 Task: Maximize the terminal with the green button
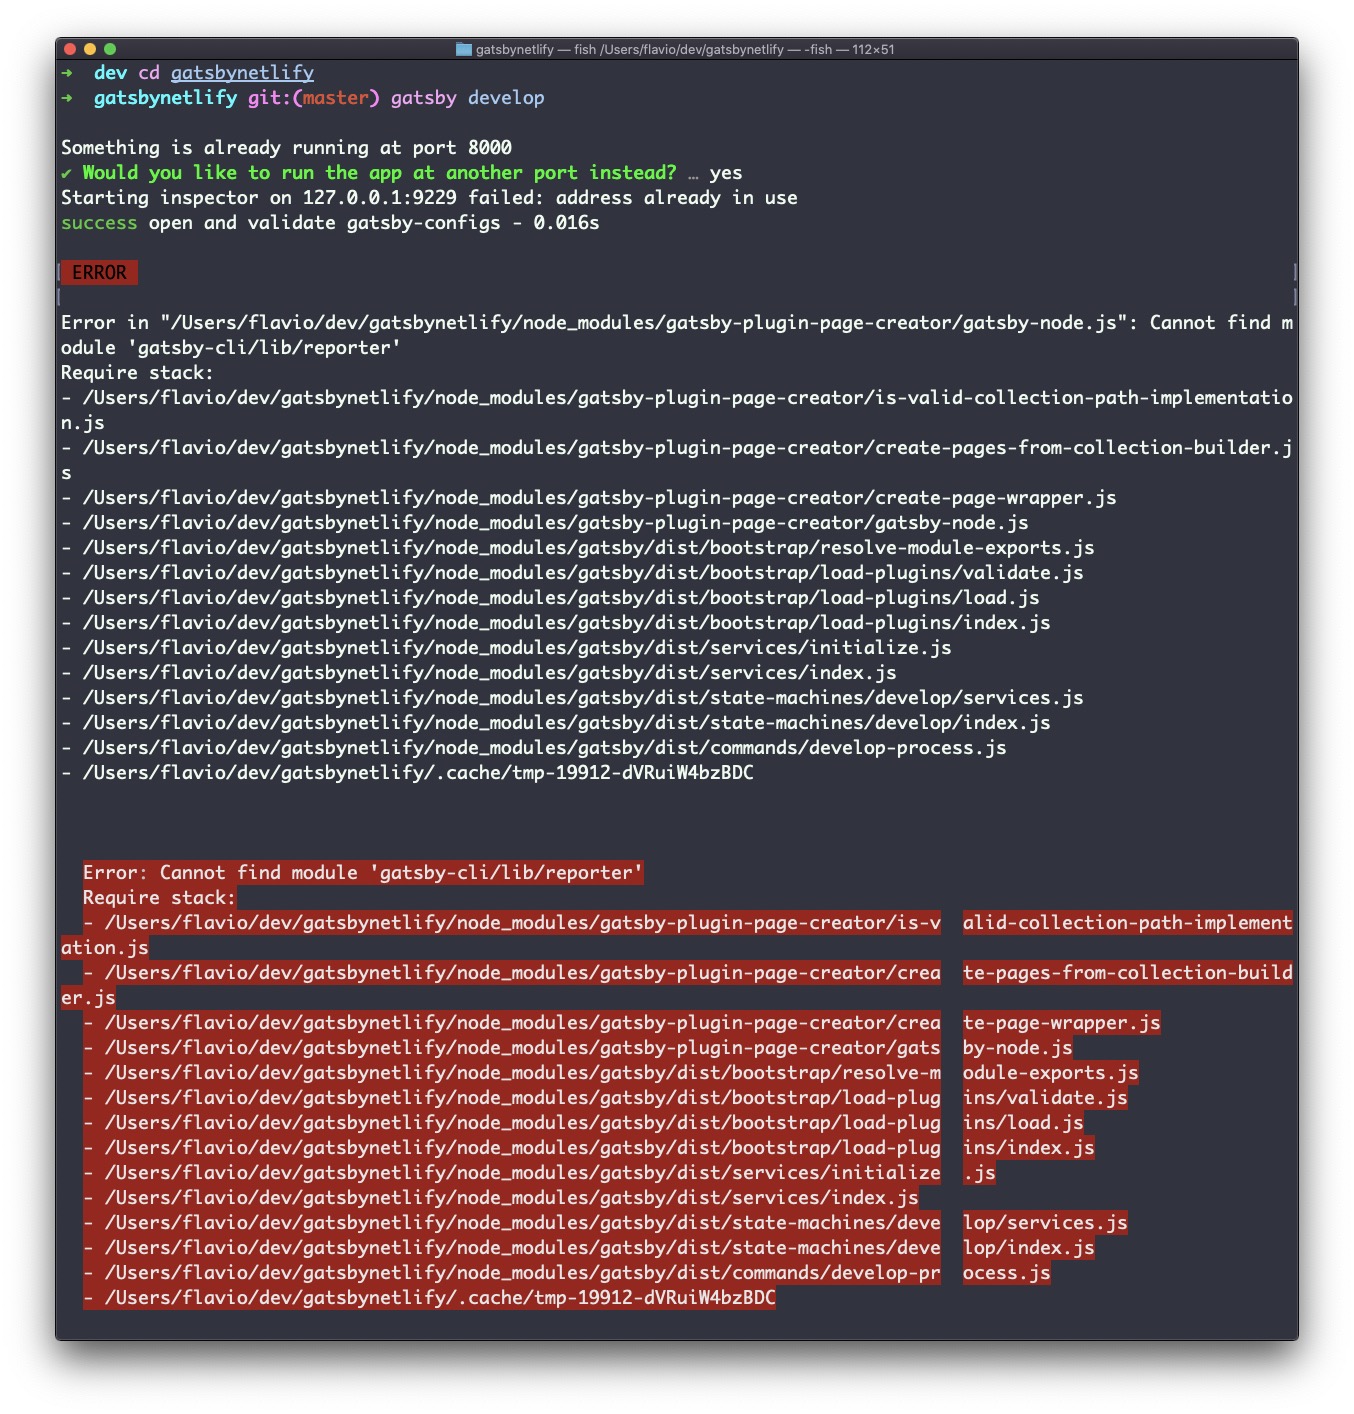tap(110, 49)
